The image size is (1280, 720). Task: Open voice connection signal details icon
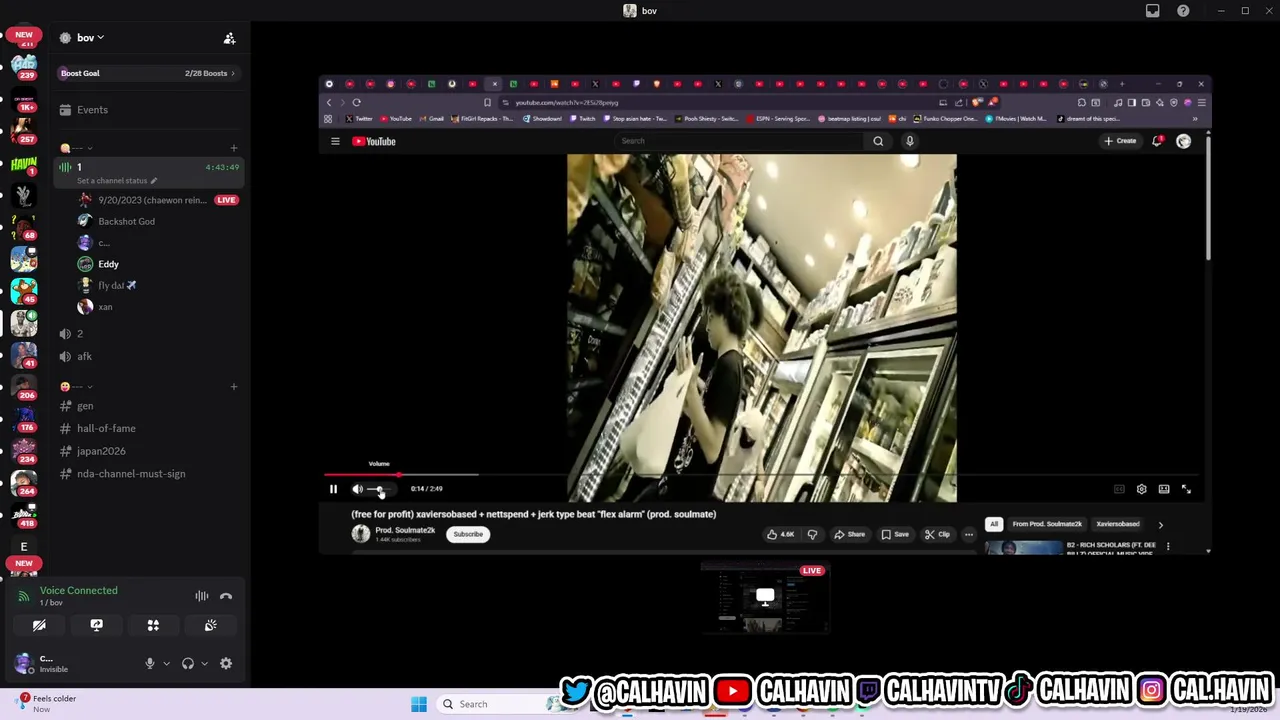24,596
